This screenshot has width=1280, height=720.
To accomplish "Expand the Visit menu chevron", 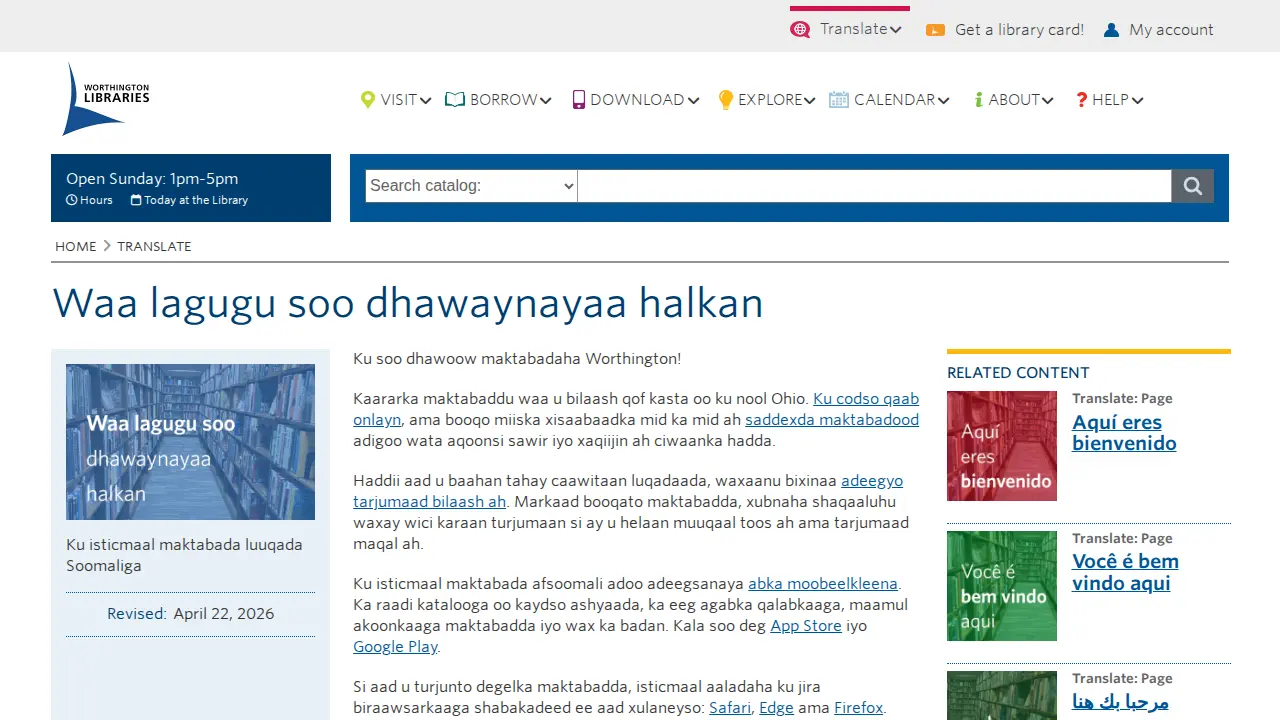I will coord(426,100).
